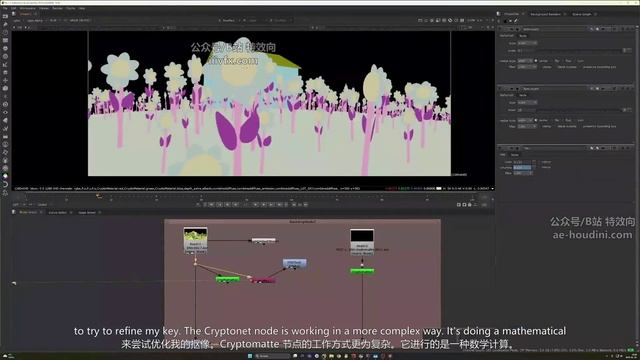Click the highlighted value field in third panel

click(x=522, y=167)
